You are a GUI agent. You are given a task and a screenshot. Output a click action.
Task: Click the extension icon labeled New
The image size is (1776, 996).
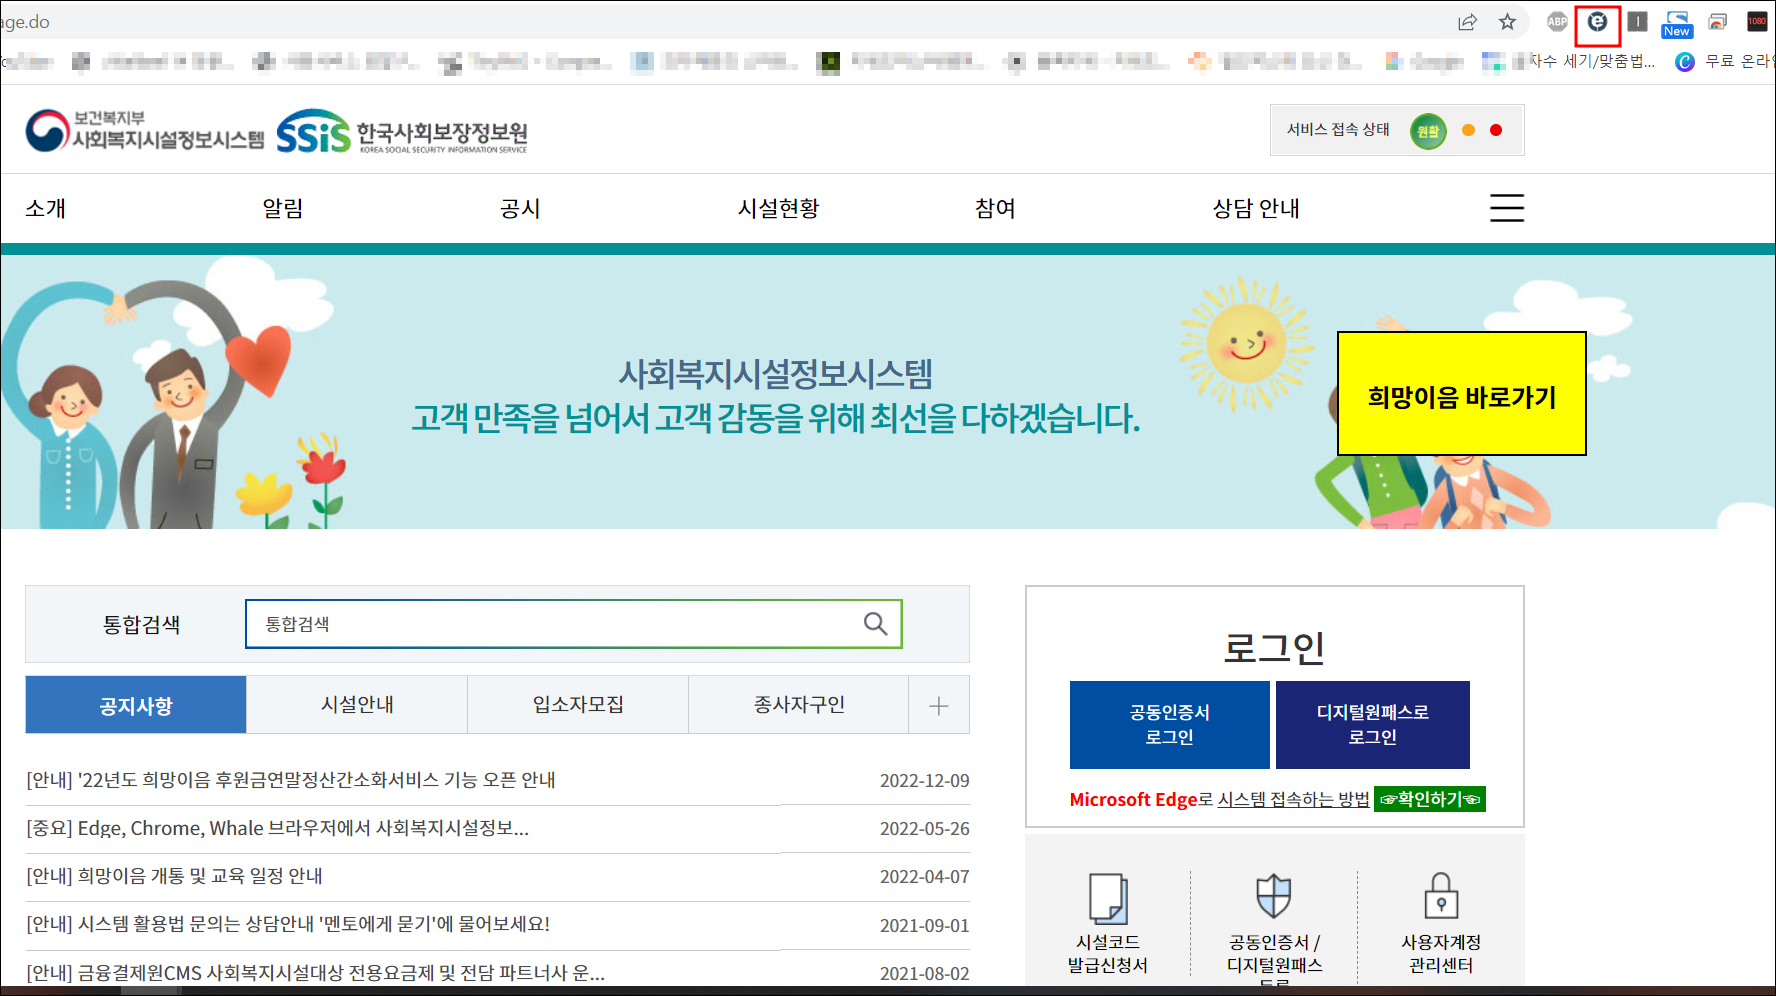pos(1677,24)
